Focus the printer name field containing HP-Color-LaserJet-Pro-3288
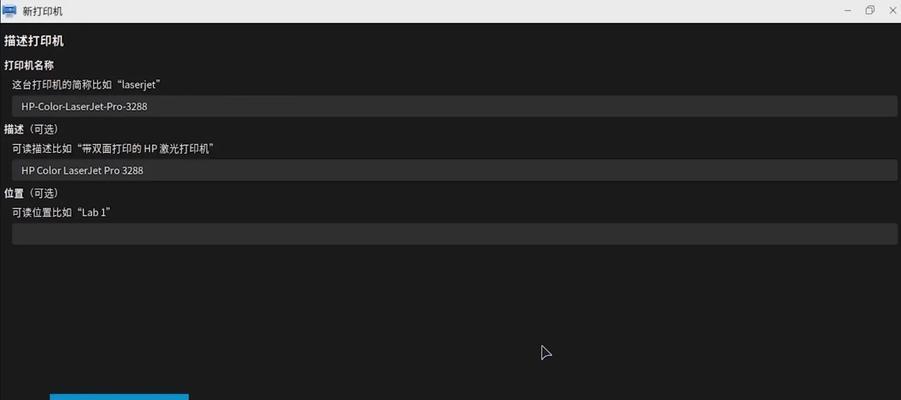This screenshot has width=901, height=400. point(454,106)
